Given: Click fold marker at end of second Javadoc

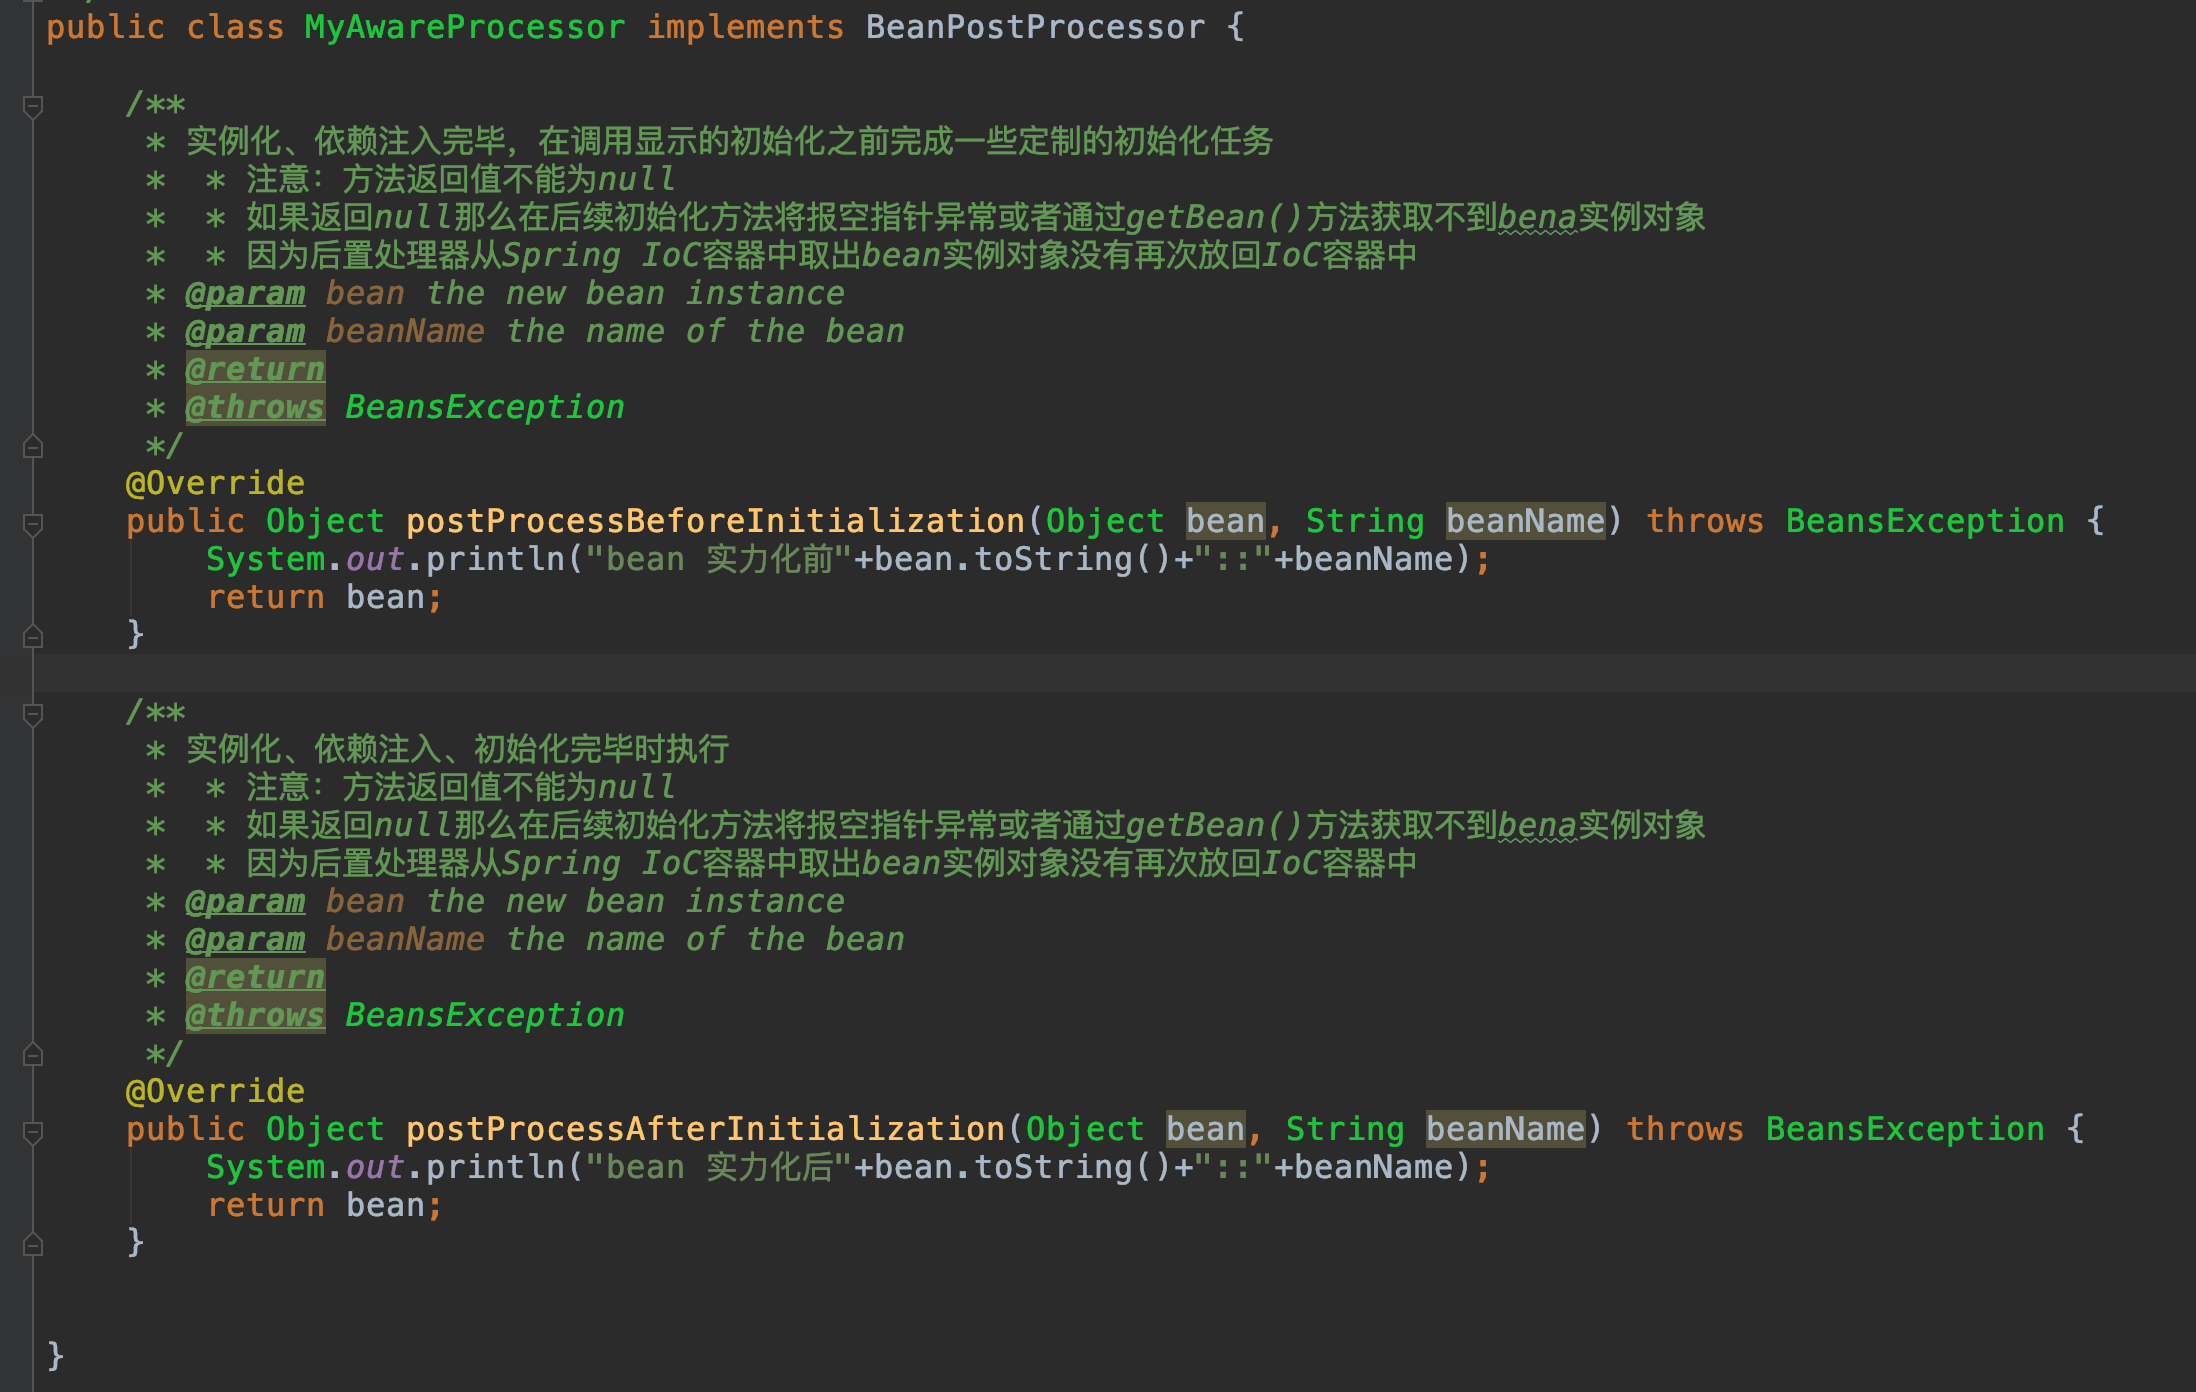Looking at the screenshot, I should (32, 1055).
